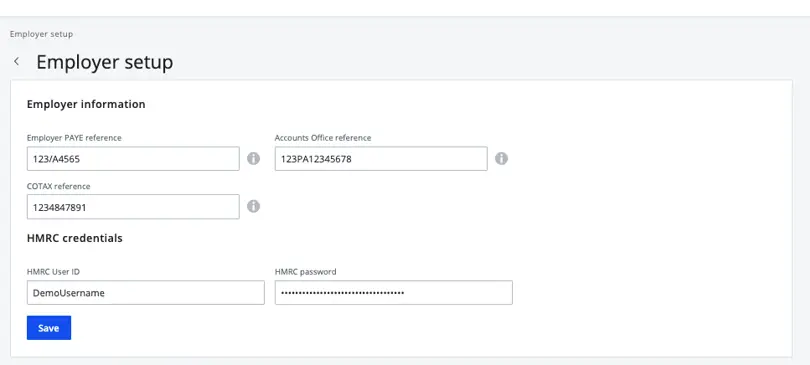Click the HMRC password field
Viewport: 810px width, 365px height.
point(394,293)
